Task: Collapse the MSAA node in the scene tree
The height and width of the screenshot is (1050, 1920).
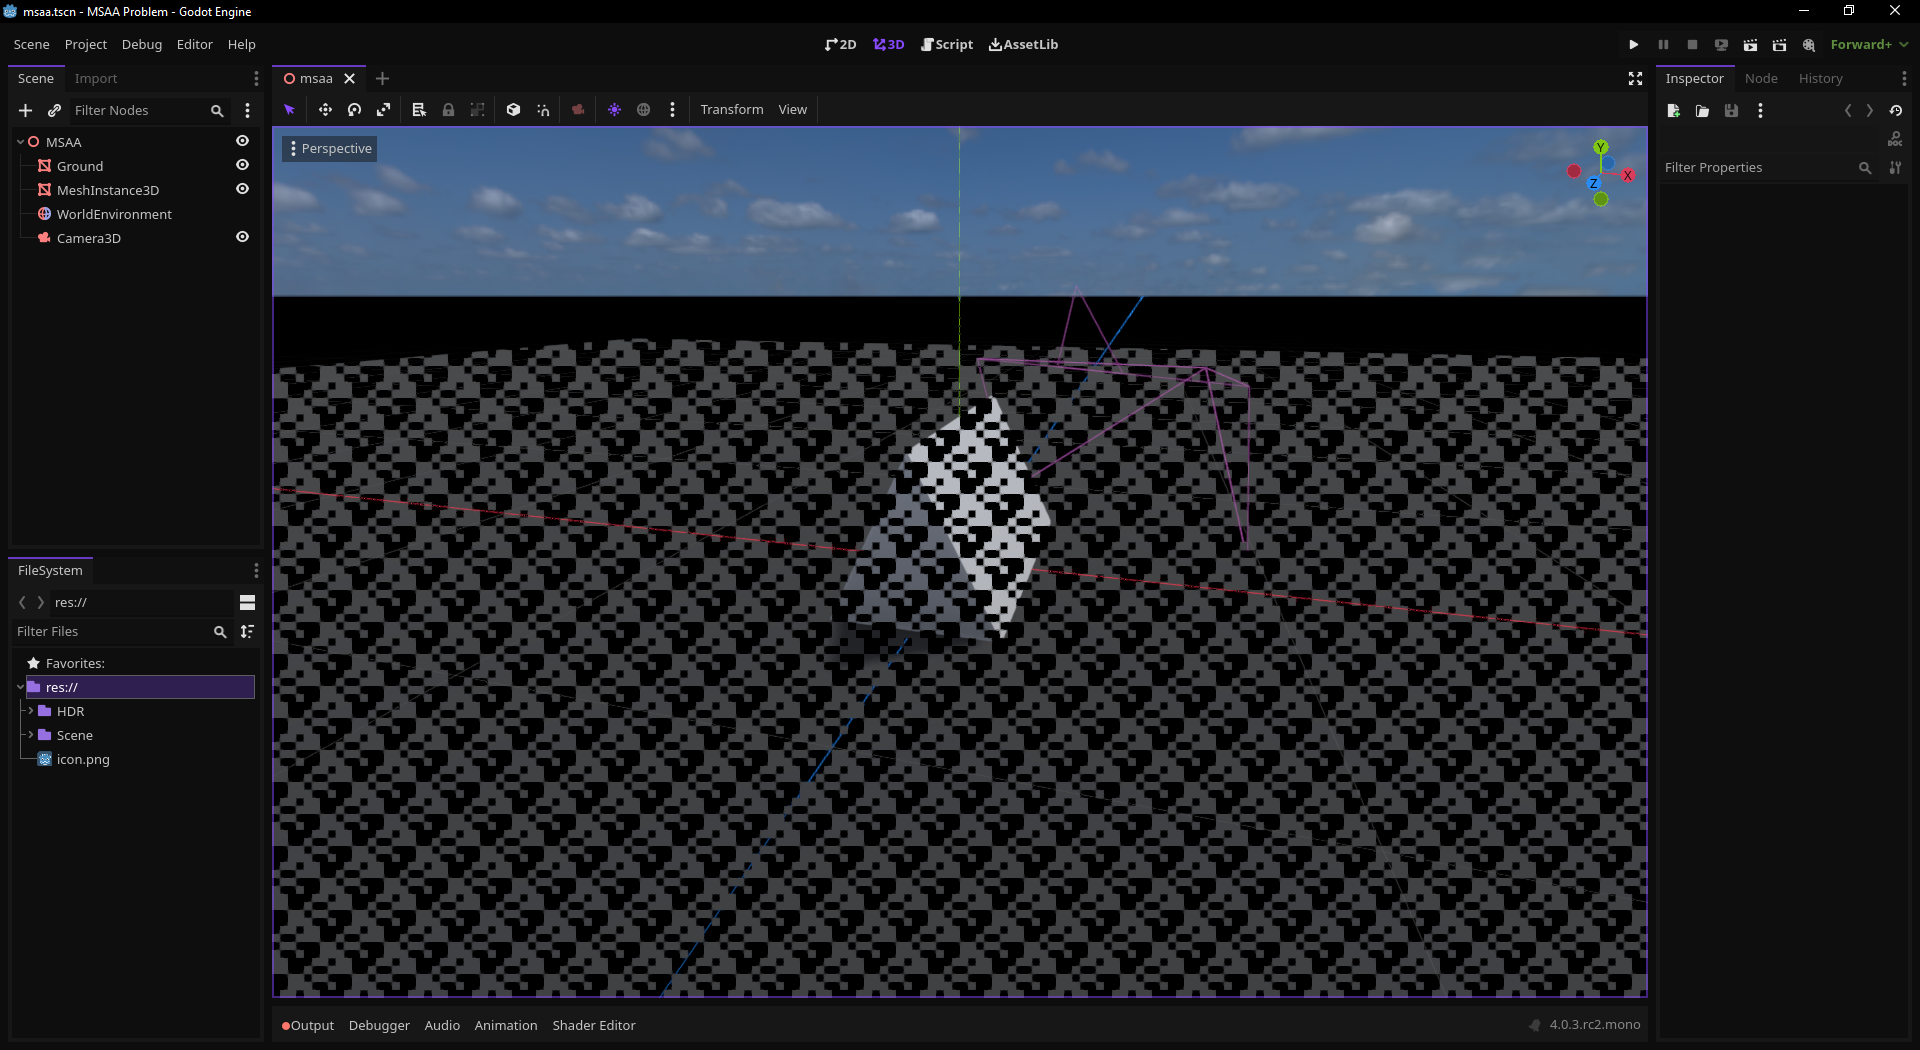Action: [x=18, y=141]
